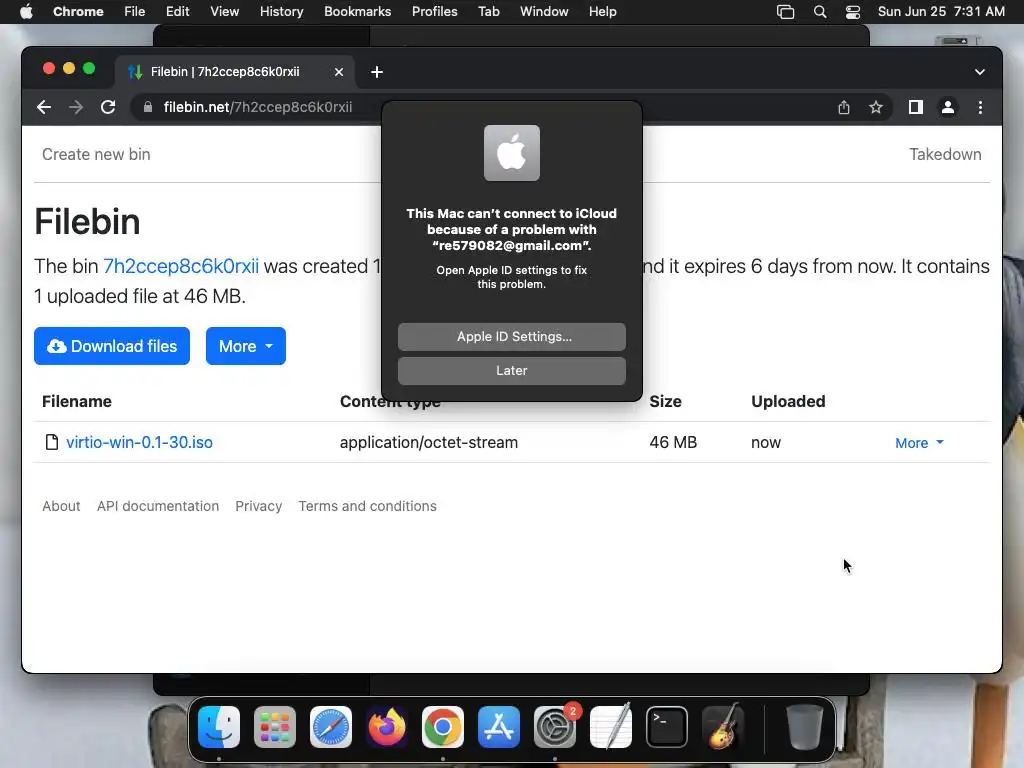Open the Privacy footer link
The height and width of the screenshot is (768, 1024).
click(259, 506)
